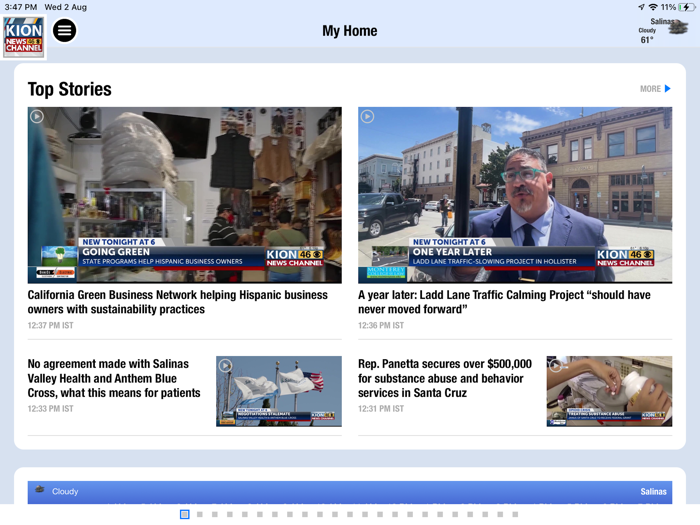Select the Hollister street interview thumbnail
The image size is (700, 525).
click(x=515, y=195)
